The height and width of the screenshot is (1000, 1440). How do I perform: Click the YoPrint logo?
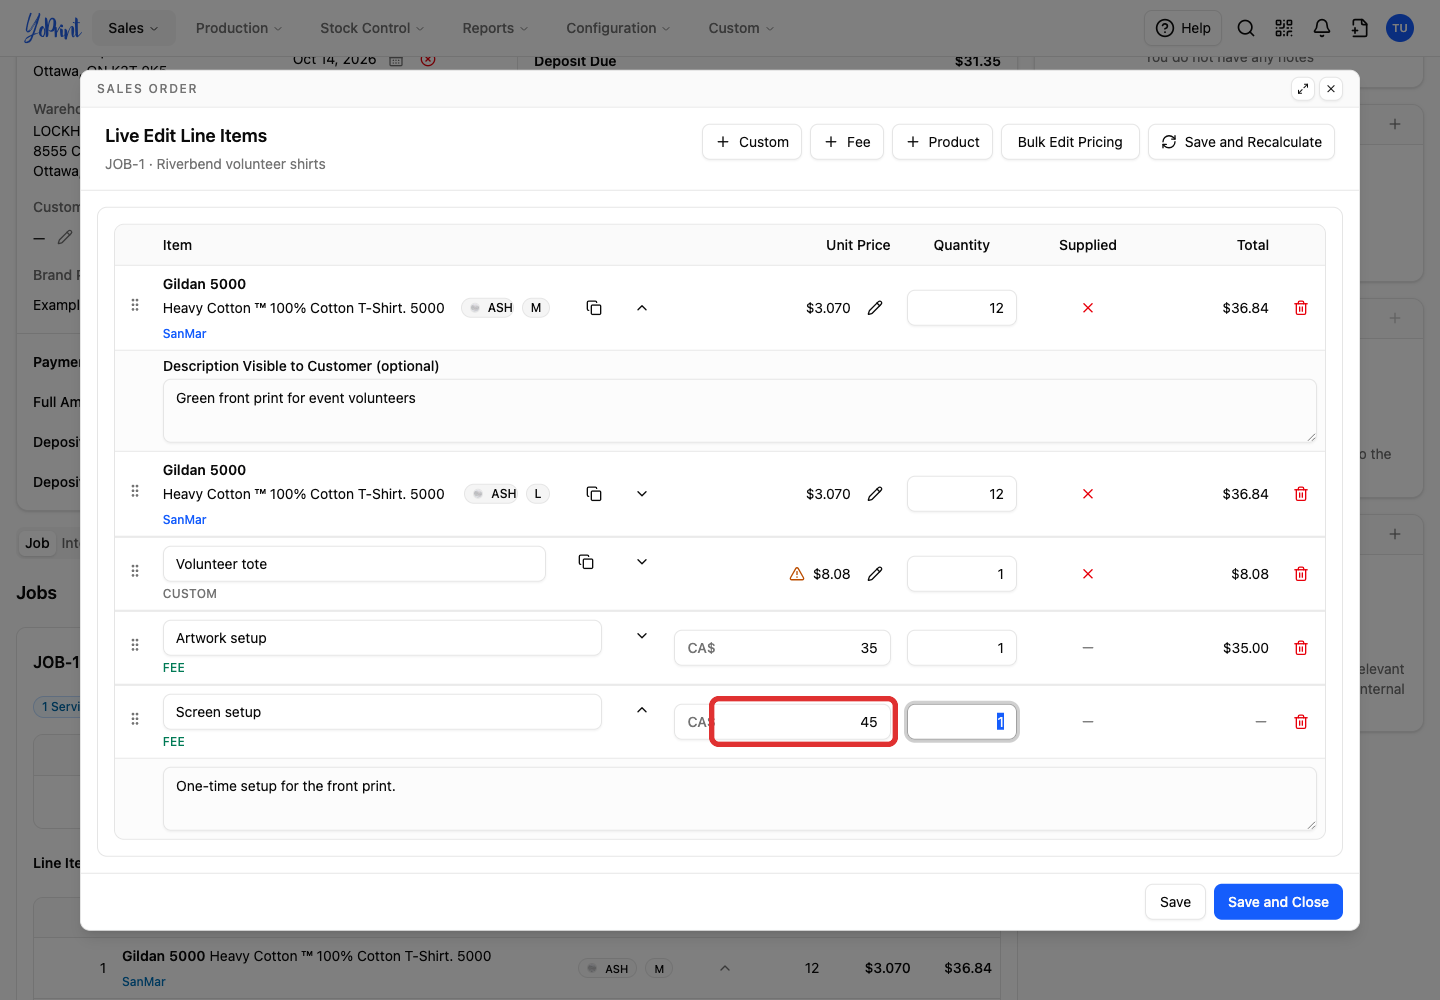click(52, 28)
